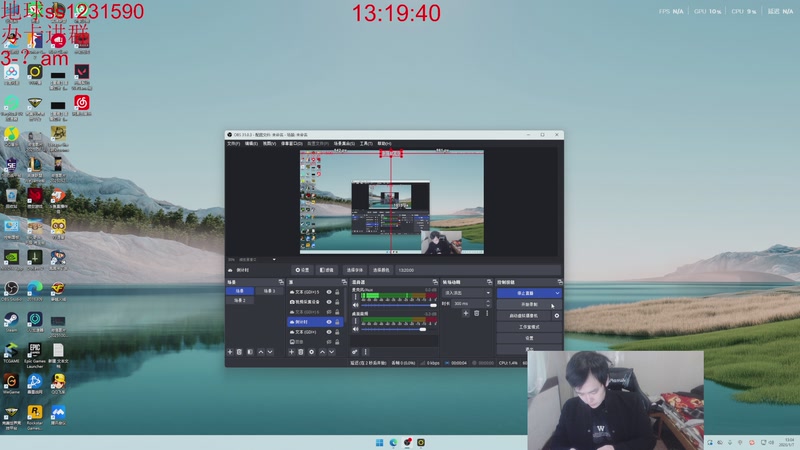Click 开始录制 to start recording

coord(529,305)
